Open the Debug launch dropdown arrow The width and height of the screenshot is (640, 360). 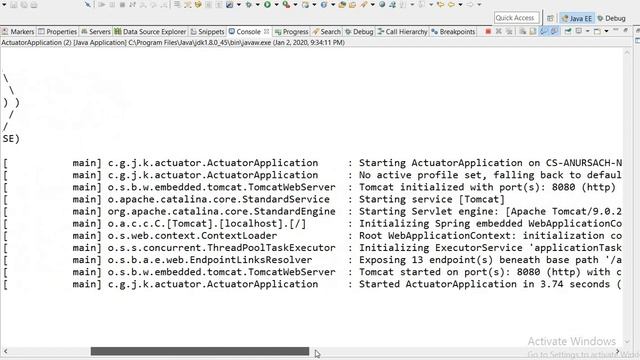point(258,4)
